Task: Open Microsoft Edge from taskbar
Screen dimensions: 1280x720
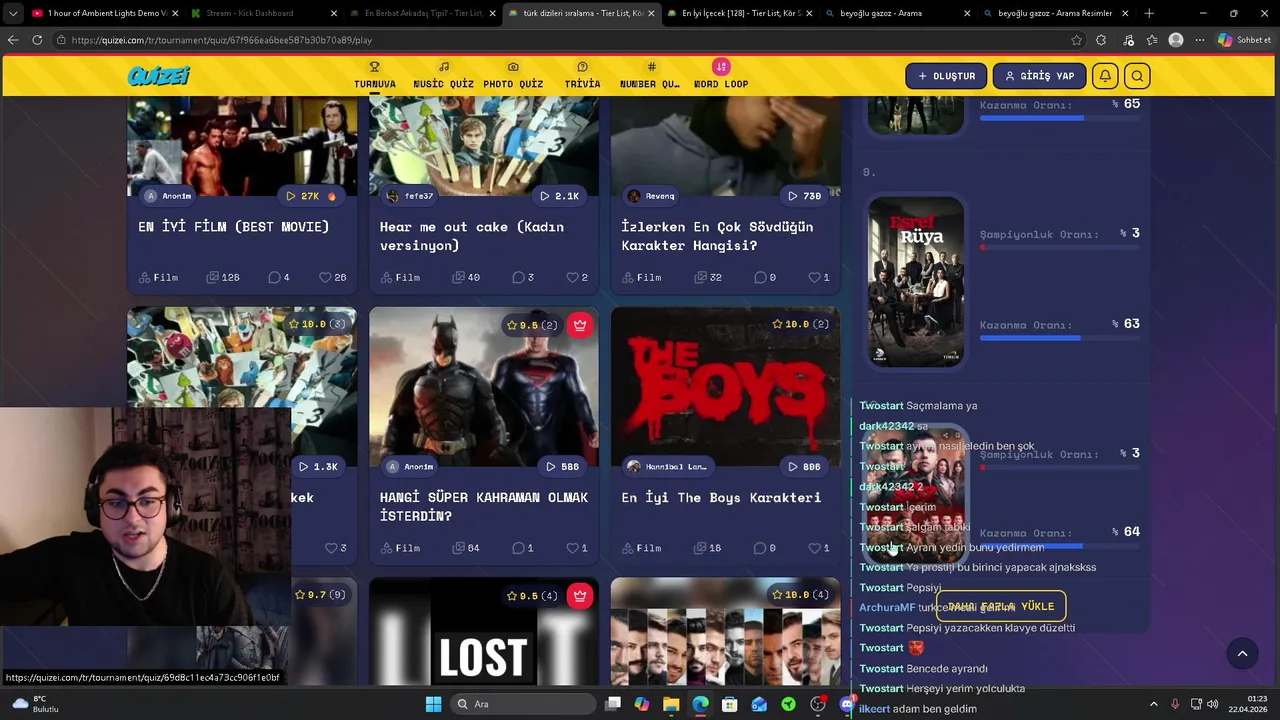Action: [700, 704]
